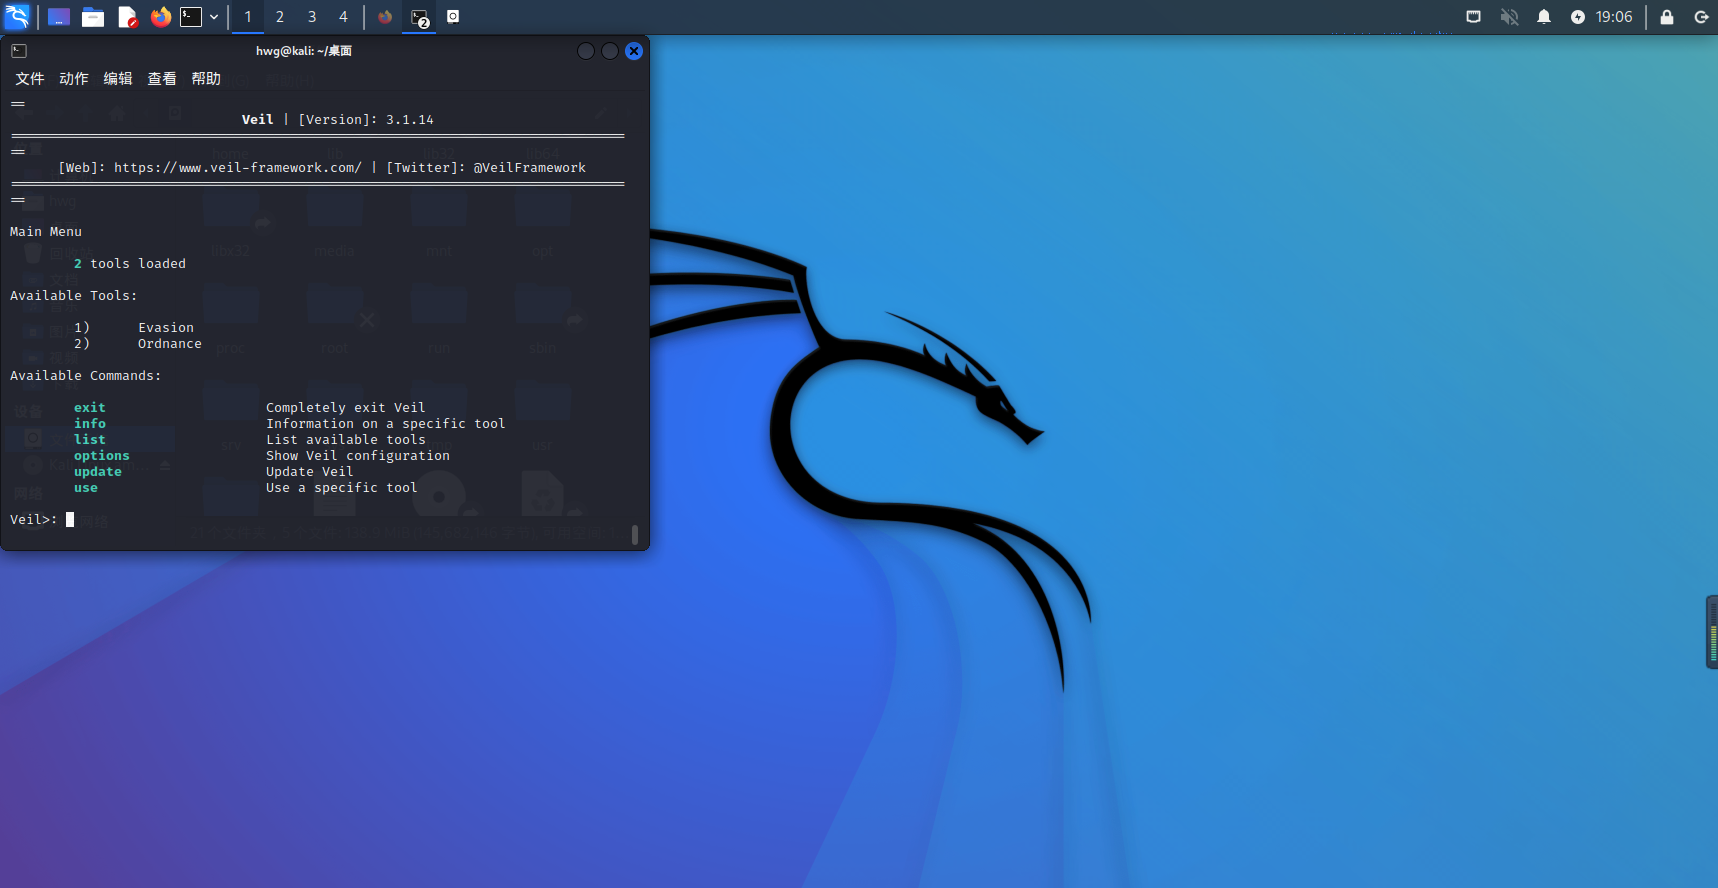This screenshot has height=888, width=1718.
Task: Click the 'Evasion' tool entry
Action: 166,328
